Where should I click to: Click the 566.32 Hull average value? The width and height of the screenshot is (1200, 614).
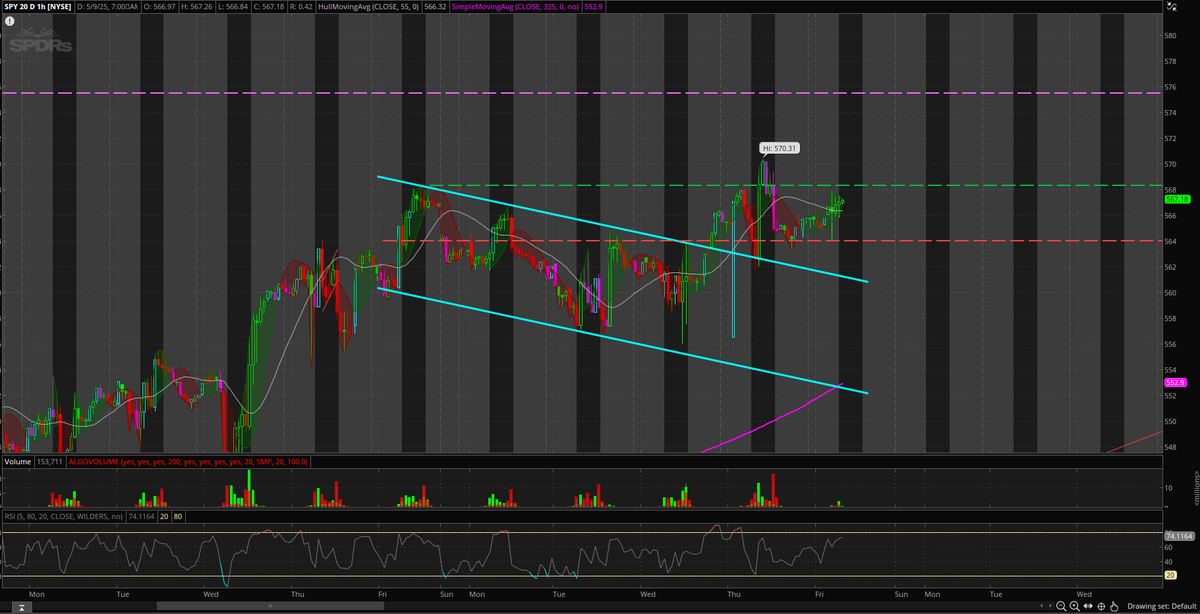point(435,6)
